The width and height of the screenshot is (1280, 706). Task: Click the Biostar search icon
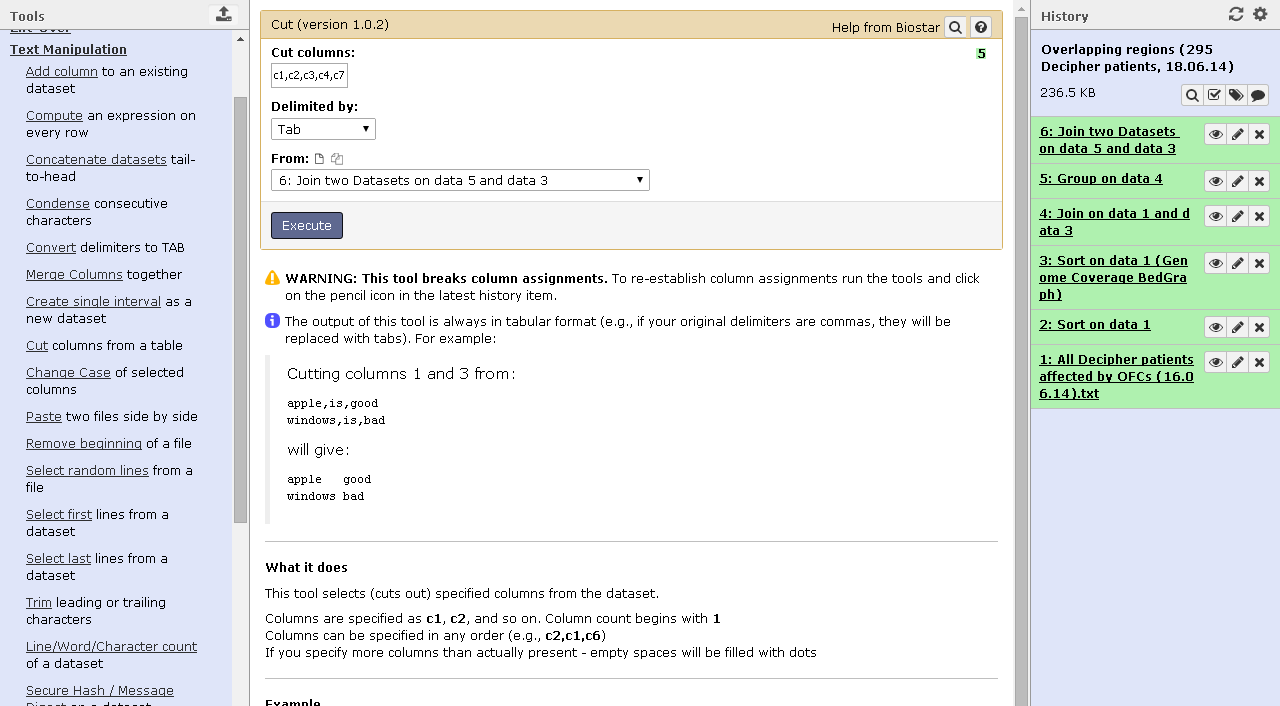coord(955,28)
